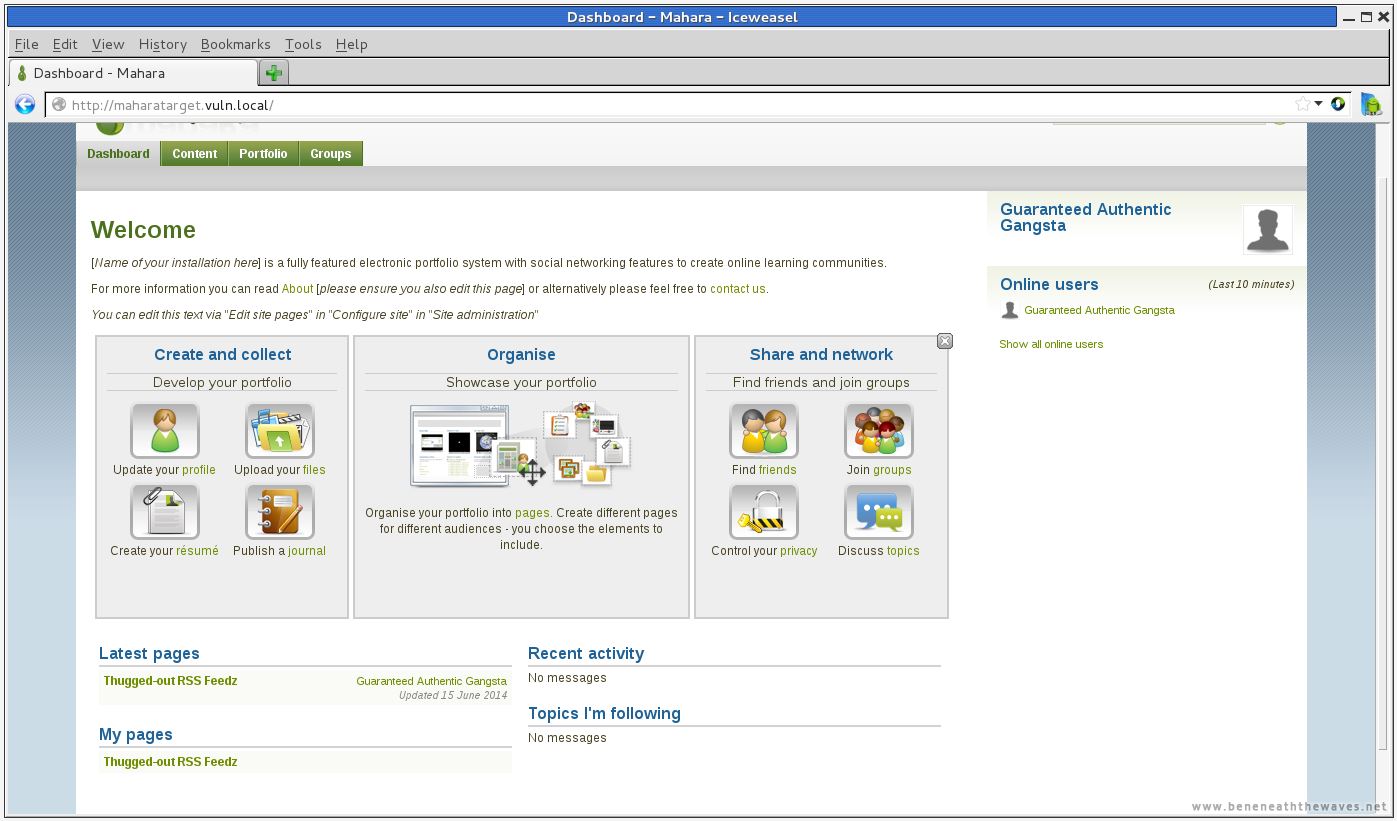
Task: Open the files link under Upload your
Action: 314,470
